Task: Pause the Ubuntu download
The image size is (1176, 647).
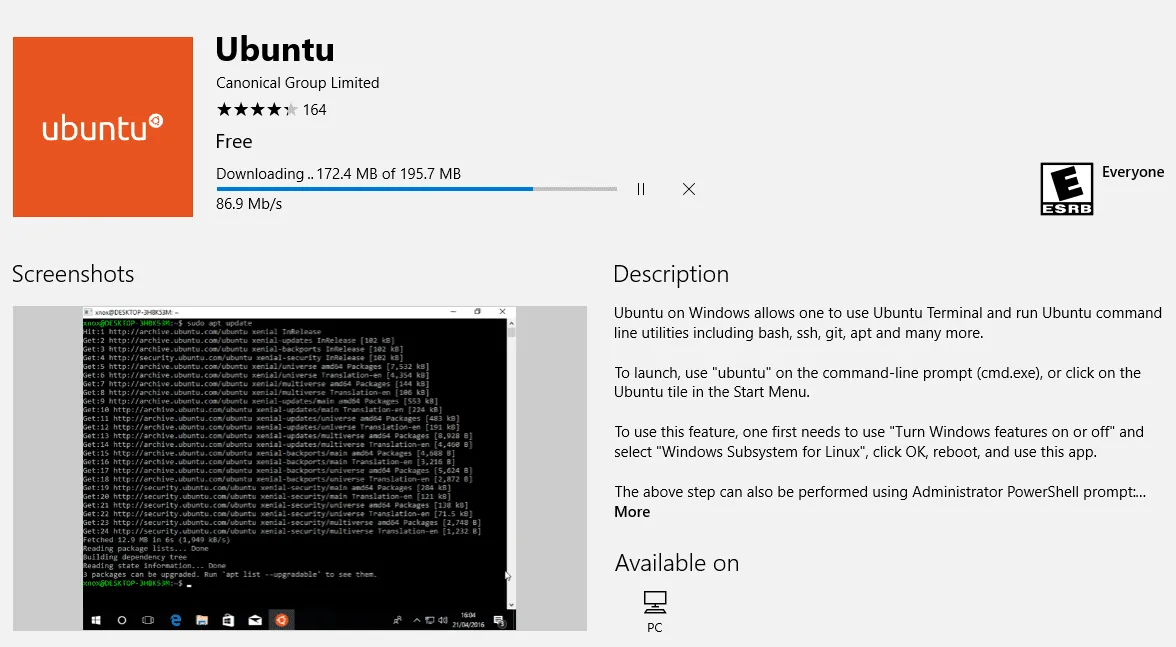Action: point(641,189)
